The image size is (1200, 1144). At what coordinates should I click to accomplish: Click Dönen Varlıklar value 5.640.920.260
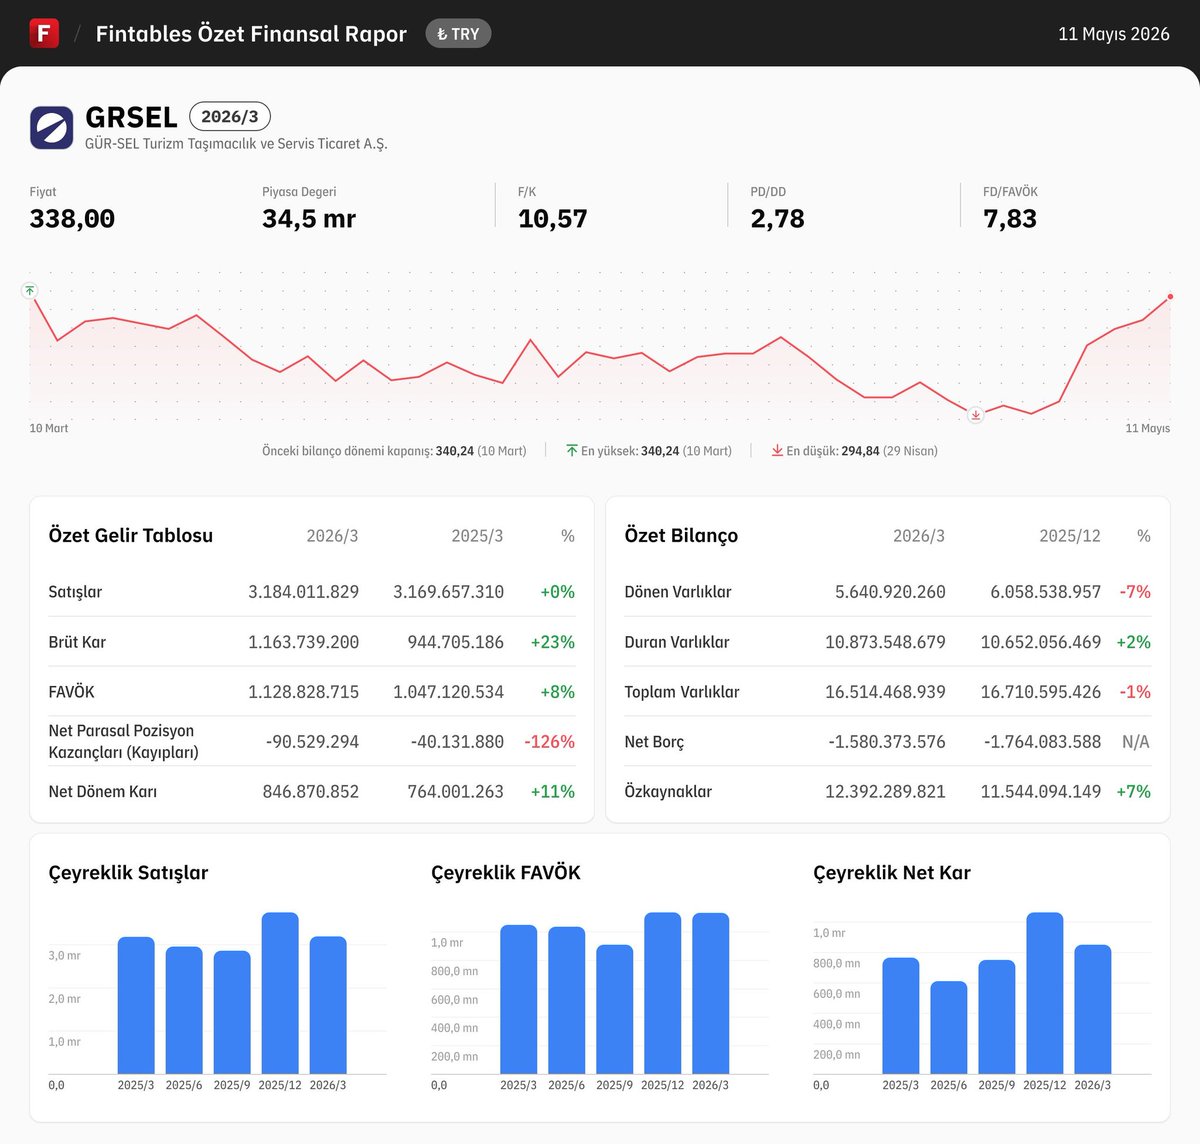click(x=890, y=592)
